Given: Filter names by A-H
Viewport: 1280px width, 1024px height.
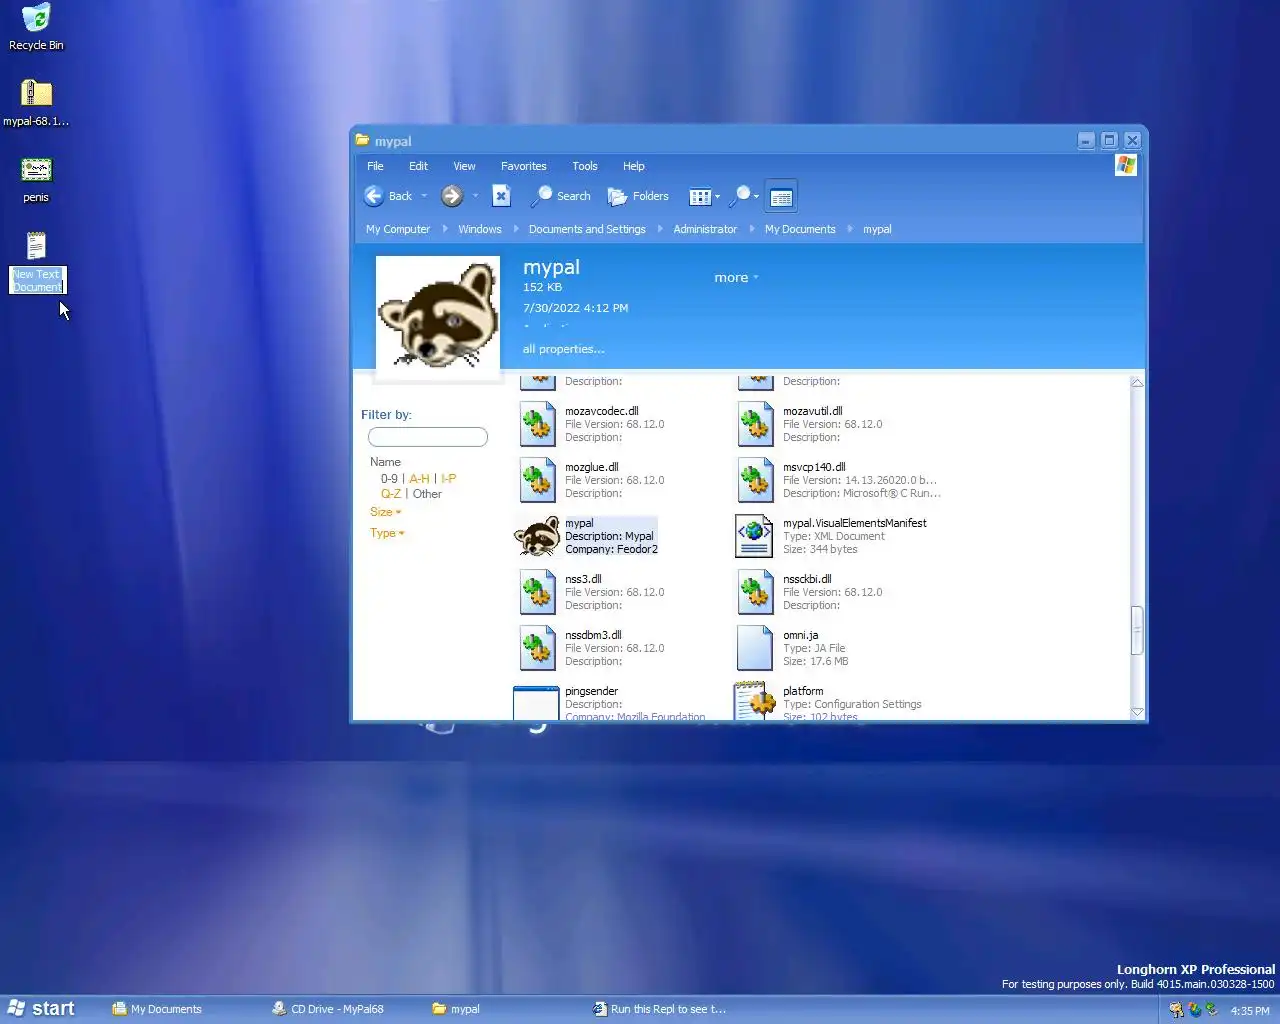Looking at the screenshot, I should pyautogui.click(x=419, y=479).
